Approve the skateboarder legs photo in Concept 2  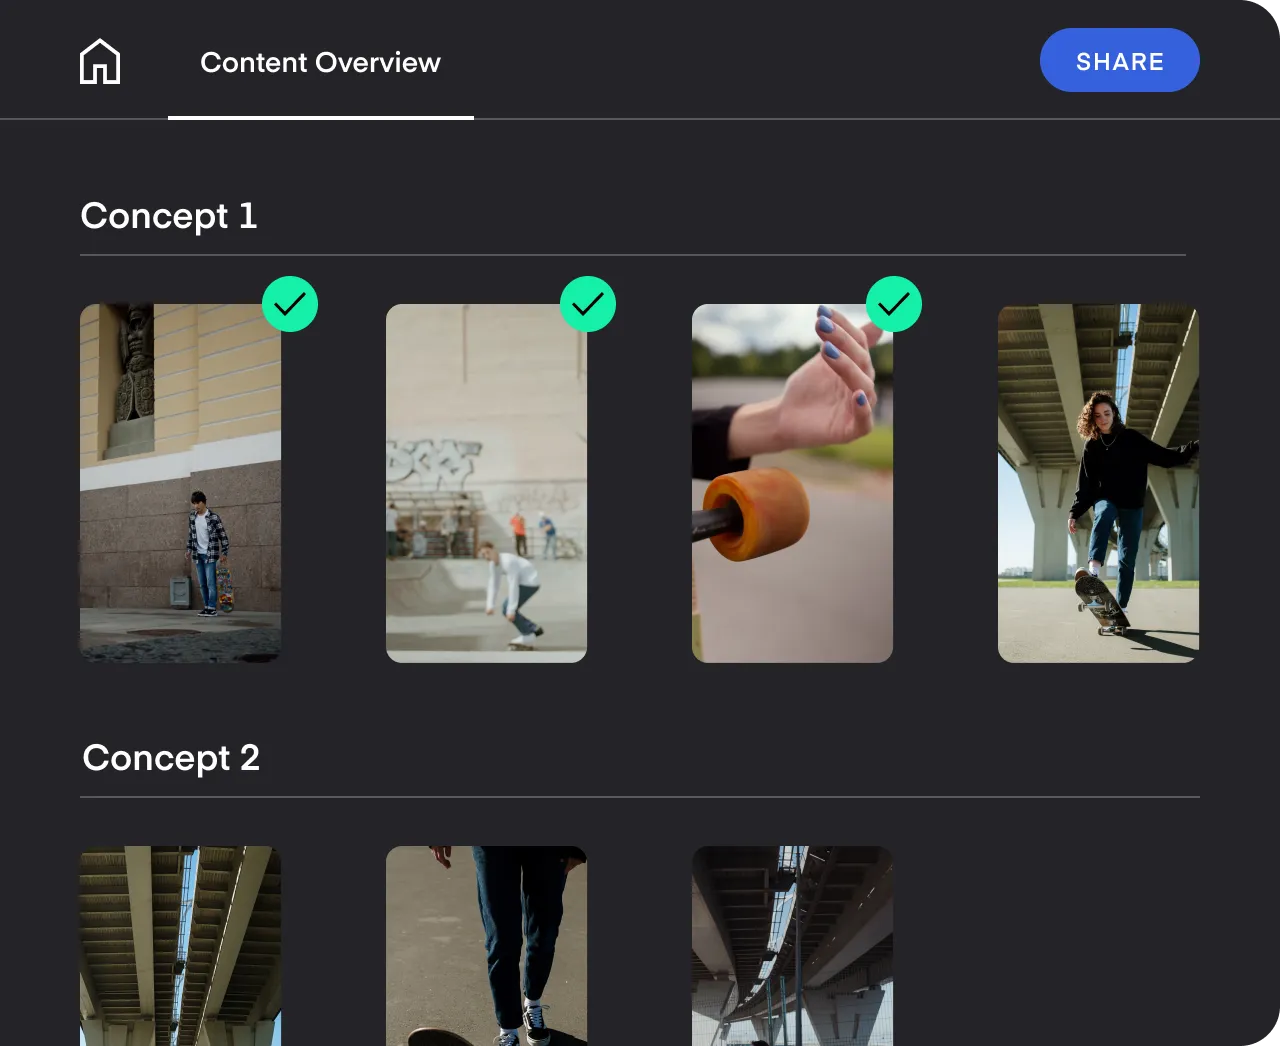[486, 945]
